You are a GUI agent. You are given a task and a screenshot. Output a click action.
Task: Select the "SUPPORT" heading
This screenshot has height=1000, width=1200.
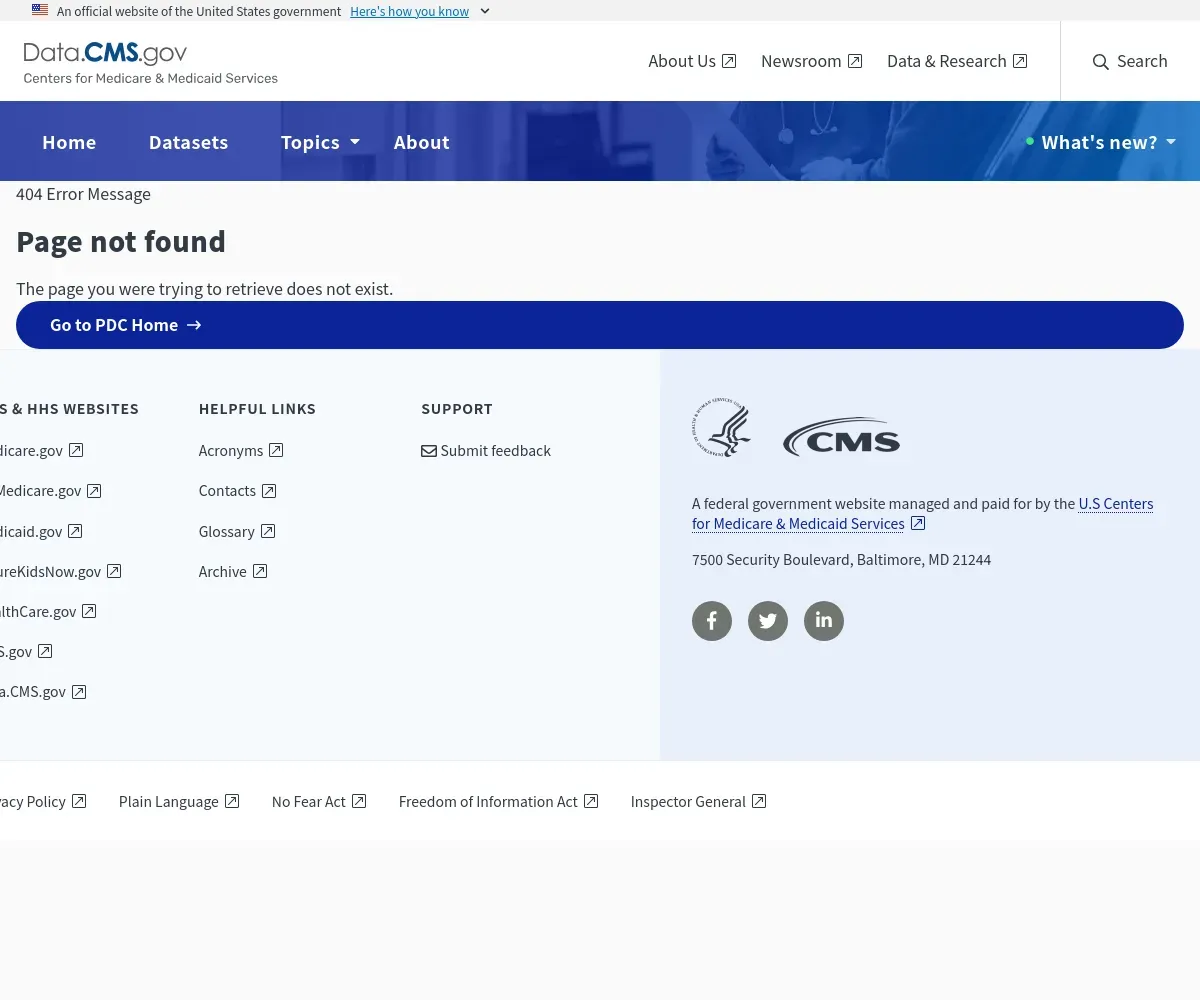457,409
